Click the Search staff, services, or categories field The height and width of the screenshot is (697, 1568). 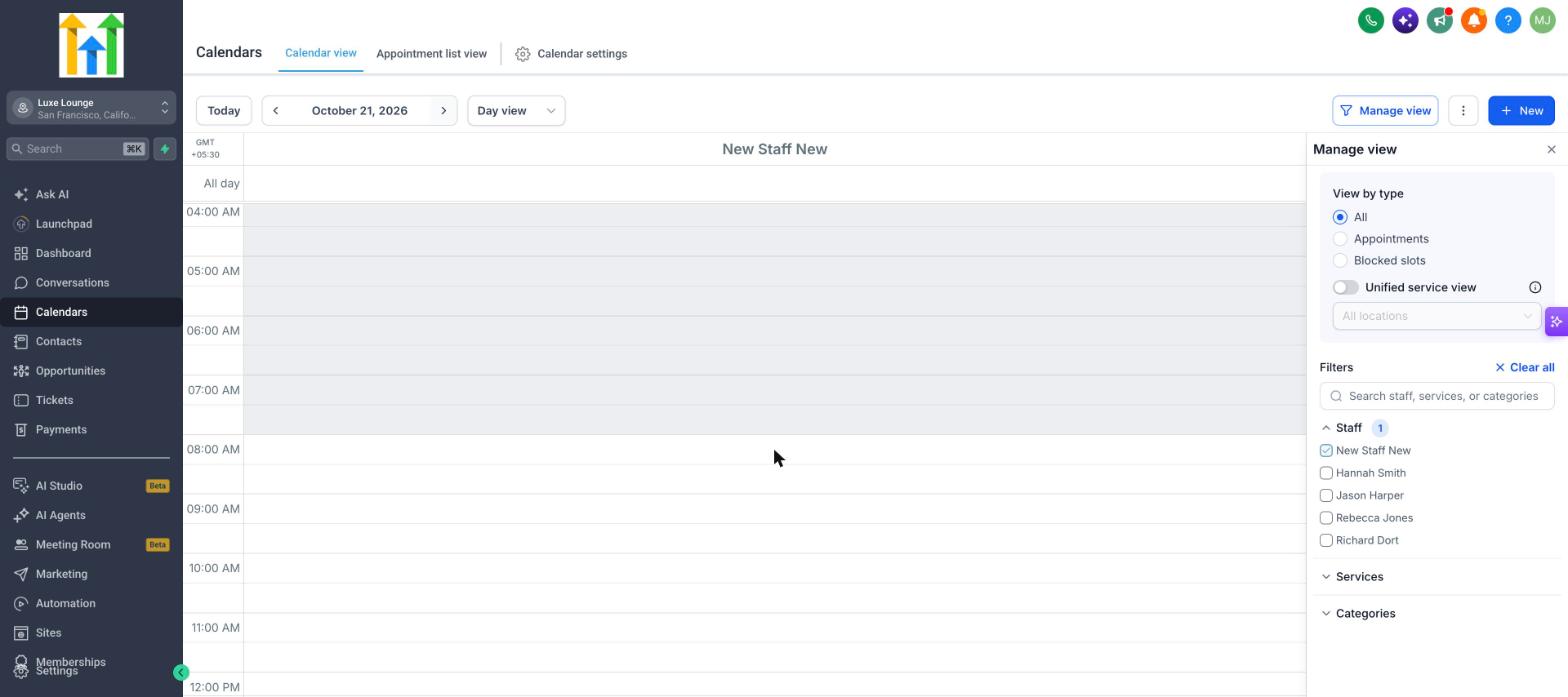[x=1437, y=397]
